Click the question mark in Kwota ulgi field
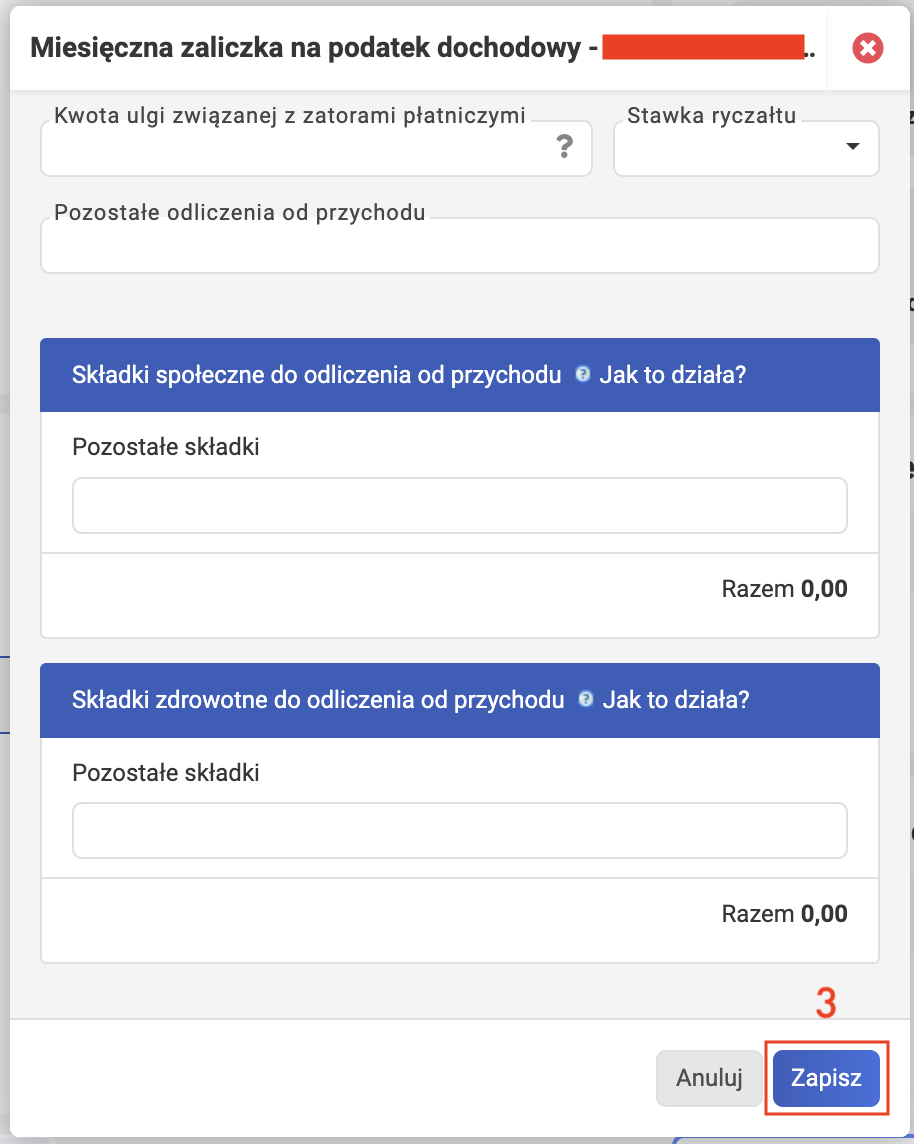This screenshot has width=914, height=1144. tap(564, 147)
